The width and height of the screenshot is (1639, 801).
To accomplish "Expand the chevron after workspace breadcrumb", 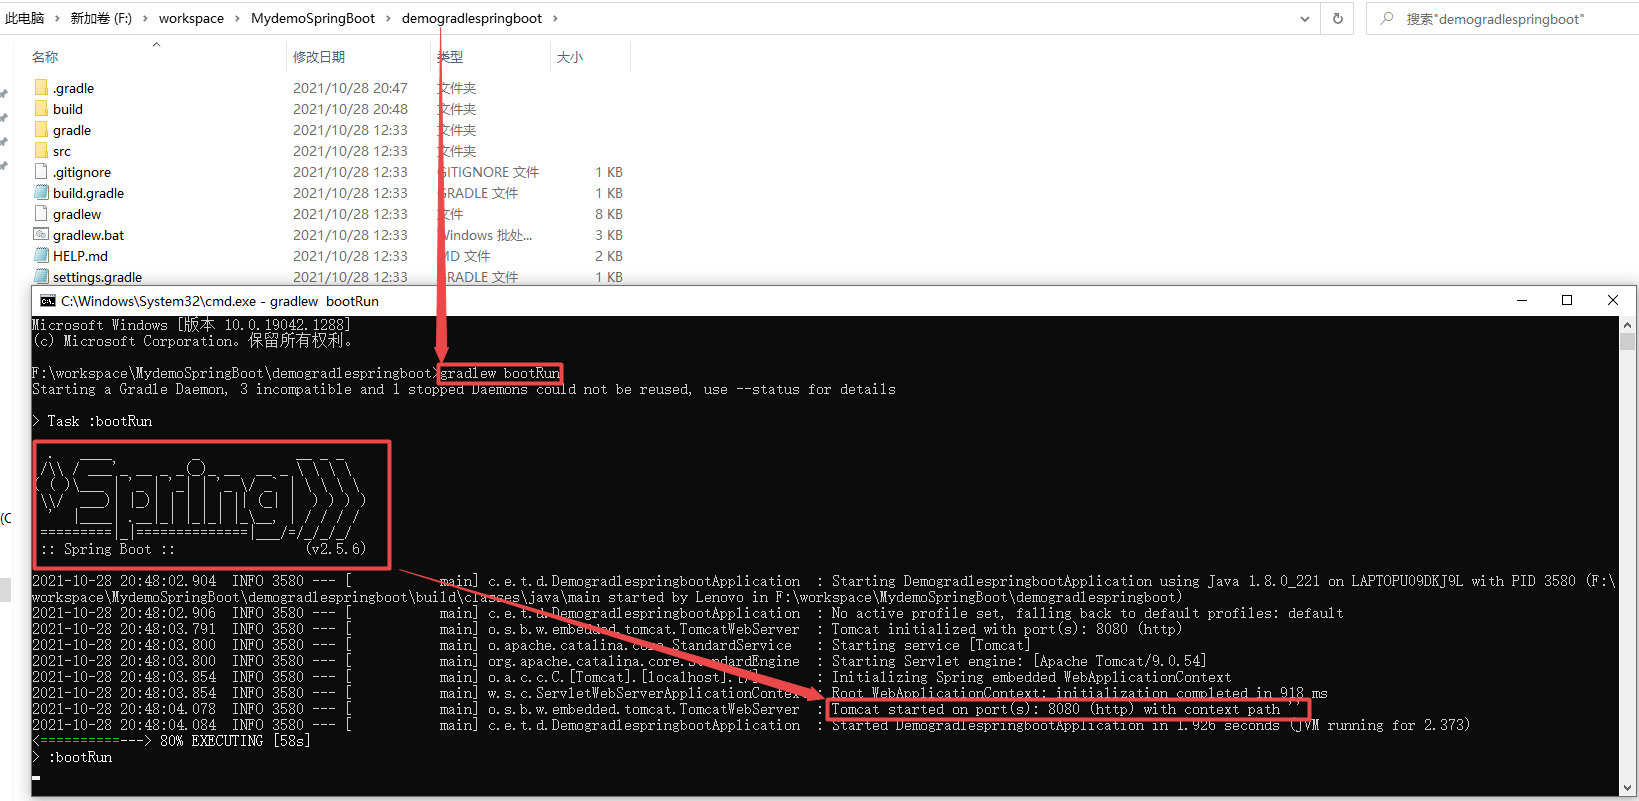I will coord(238,18).
